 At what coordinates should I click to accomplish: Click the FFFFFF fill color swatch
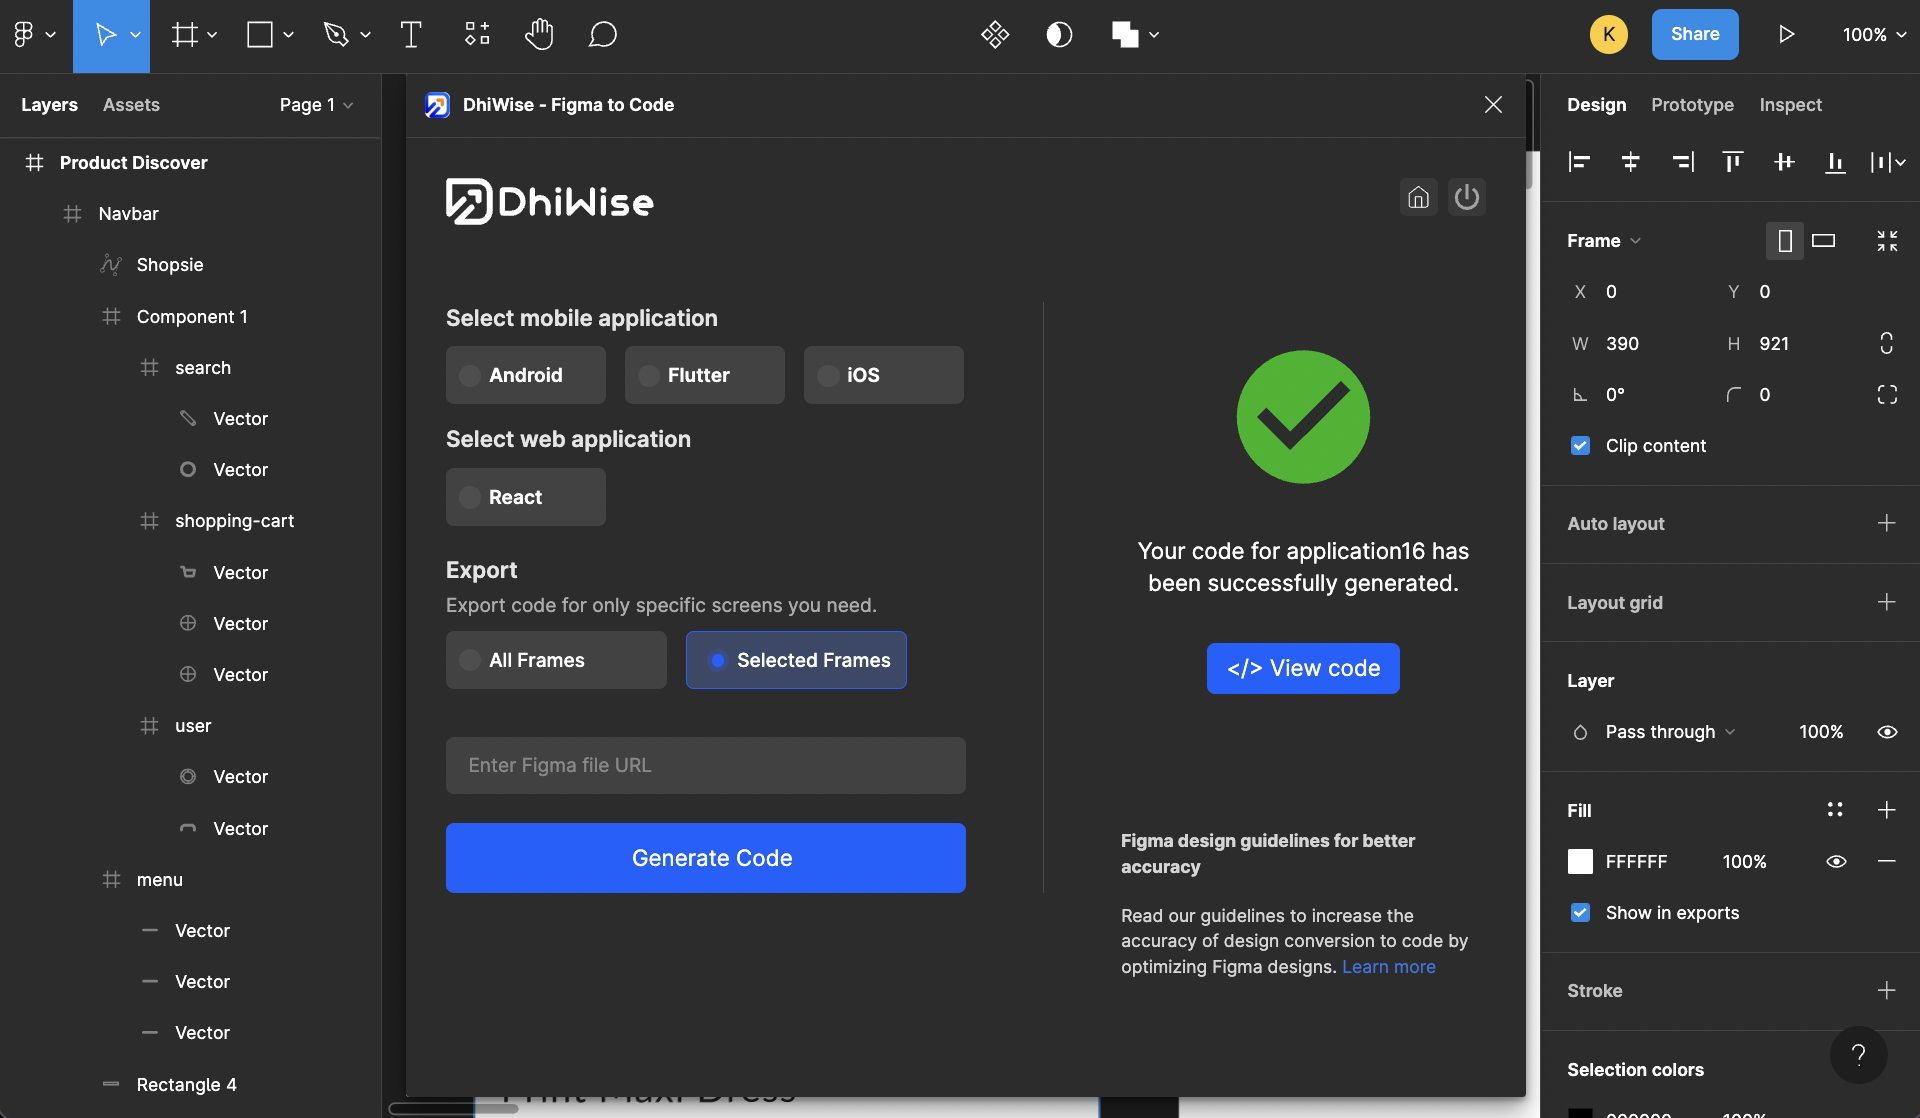pyautogui.click(x=1580, y=862)
